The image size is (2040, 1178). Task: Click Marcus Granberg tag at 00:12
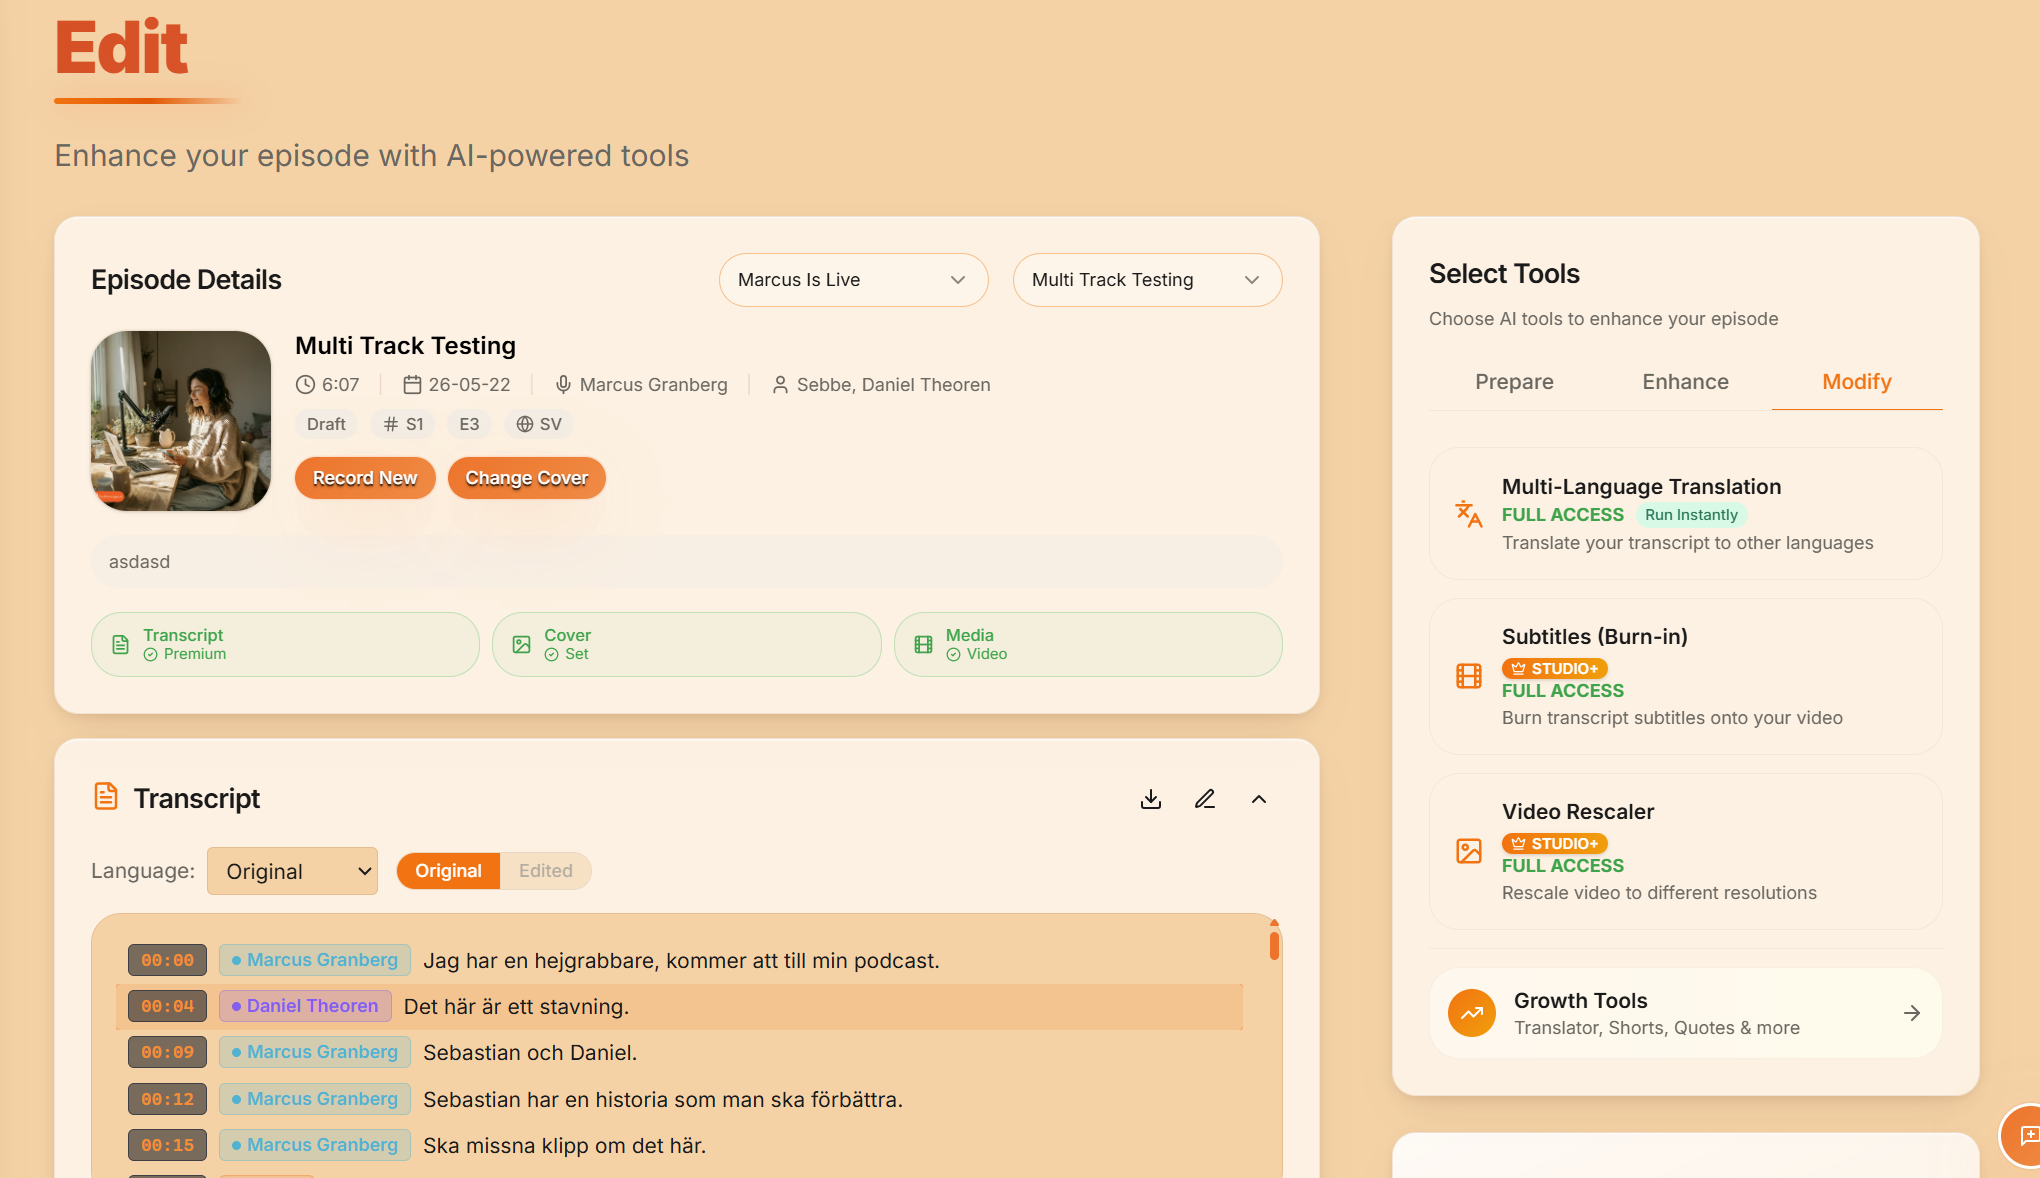point(315,1099)
